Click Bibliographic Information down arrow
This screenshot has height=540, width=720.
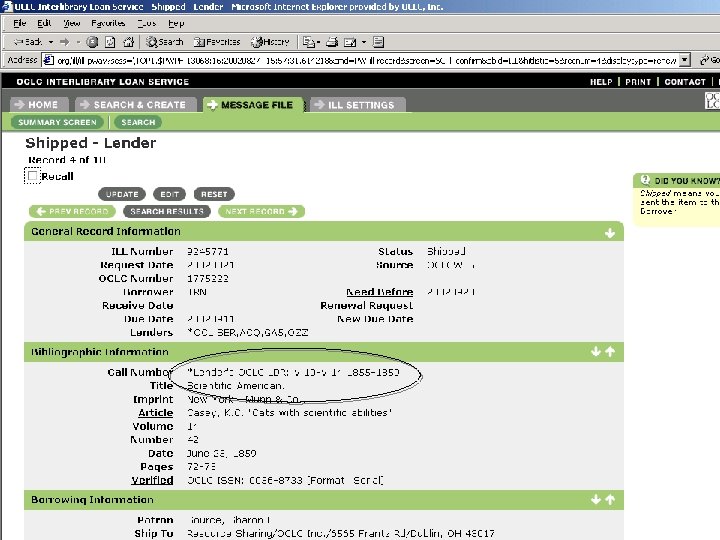(596, 352)
